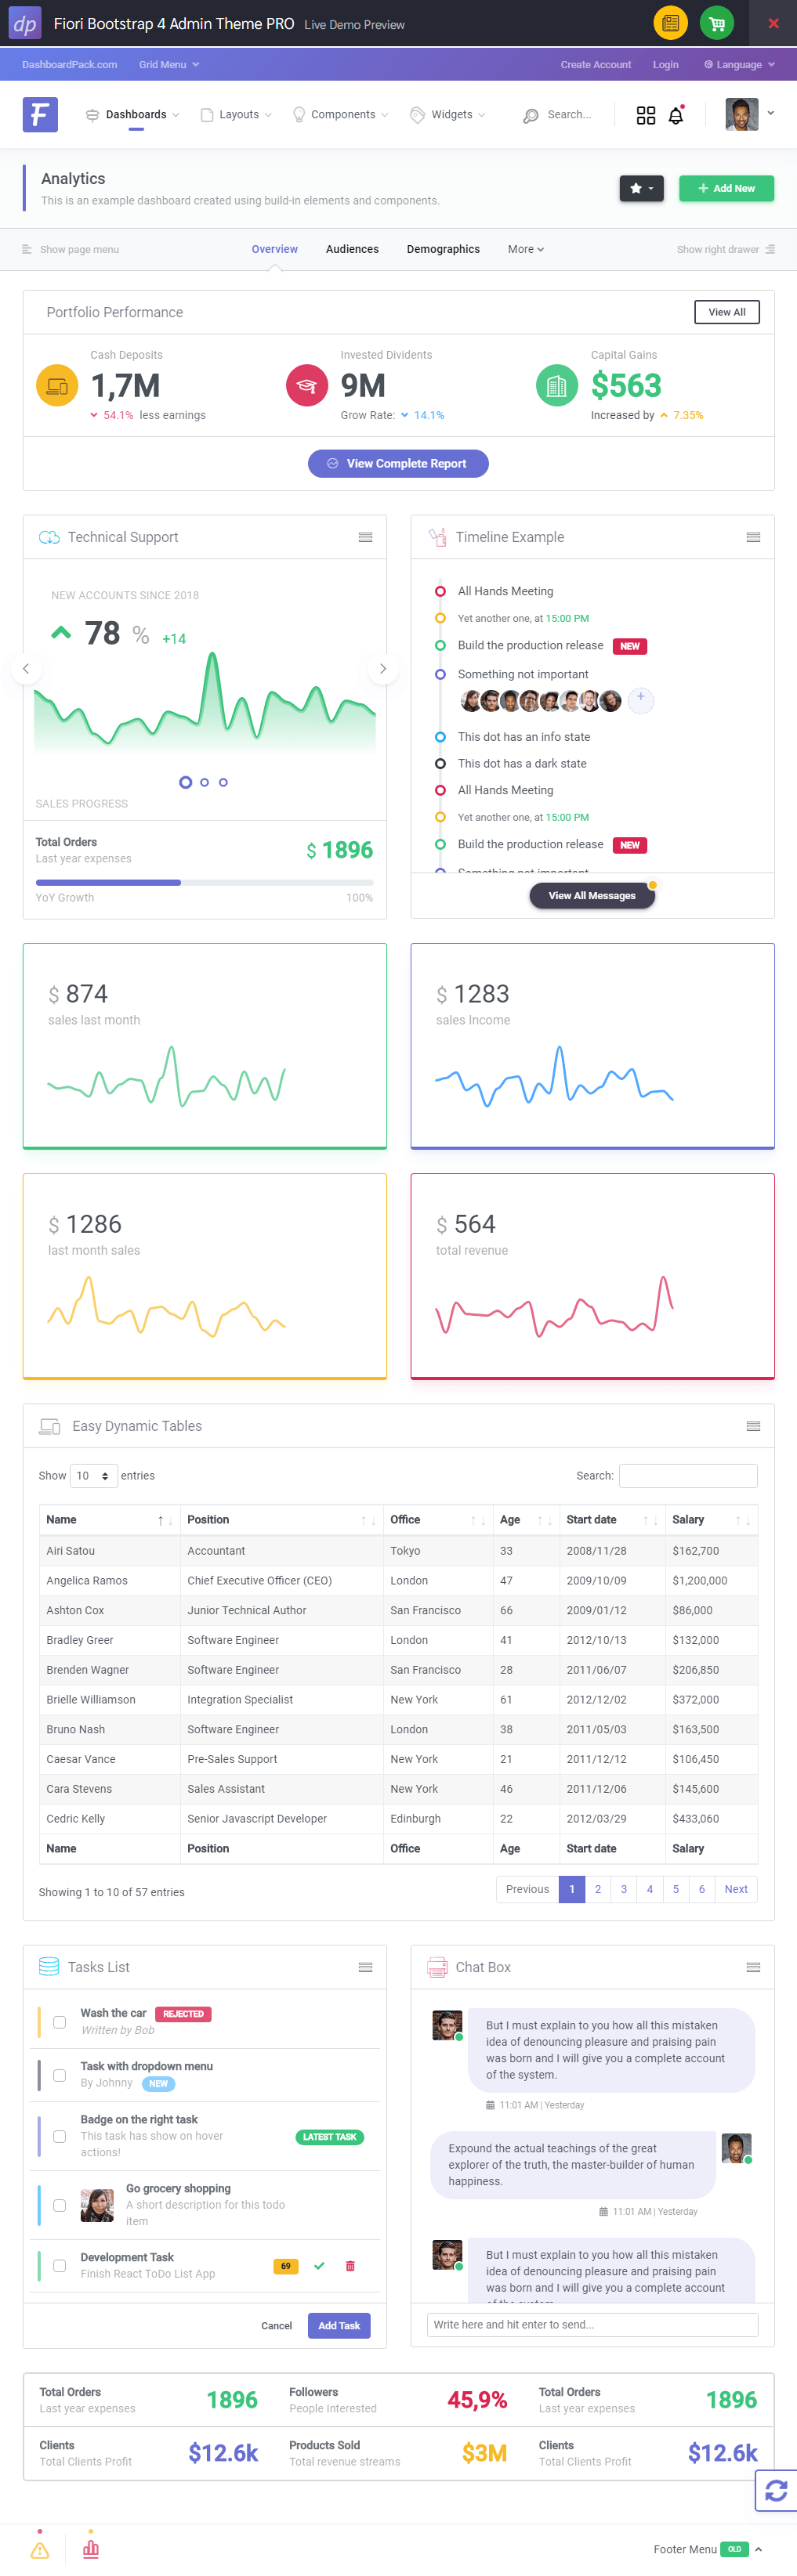Check the Wash the car task
The height and width of the screenshot is (2576, 797).
pos(60,2022)
